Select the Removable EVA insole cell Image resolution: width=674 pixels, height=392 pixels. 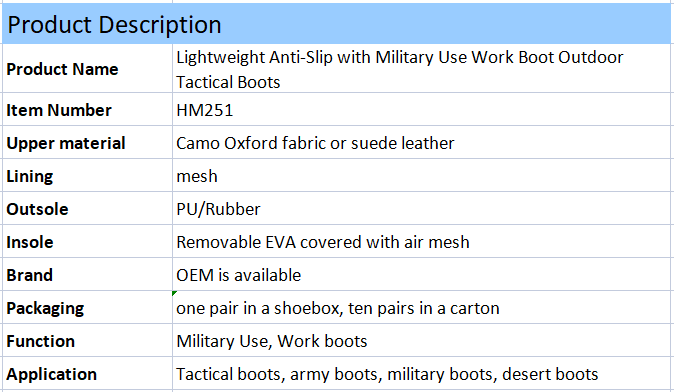pyautogui.click(x=421, y=241)
